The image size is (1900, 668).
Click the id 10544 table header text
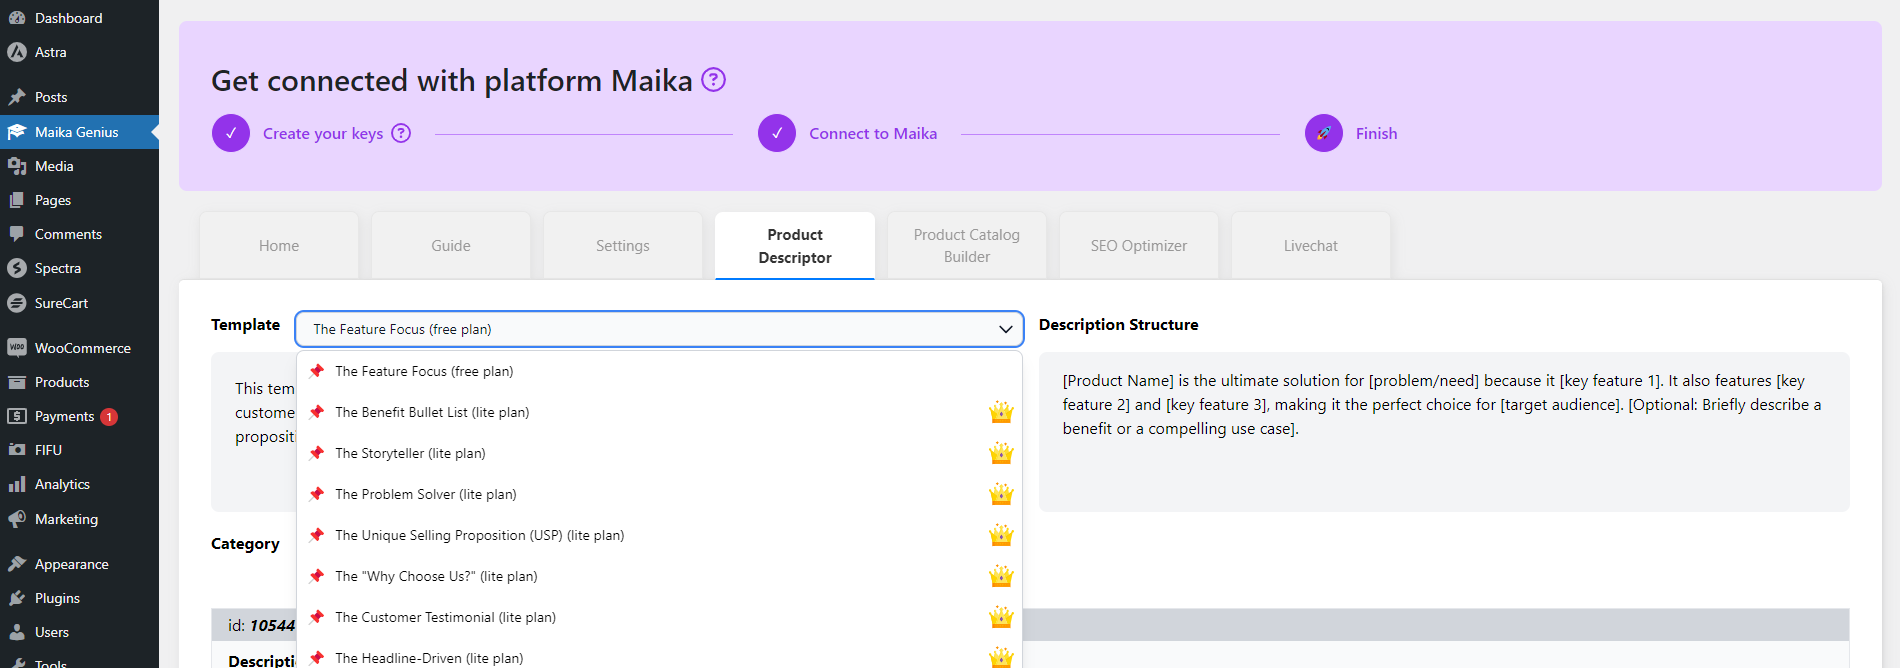(x=261, y=625)
